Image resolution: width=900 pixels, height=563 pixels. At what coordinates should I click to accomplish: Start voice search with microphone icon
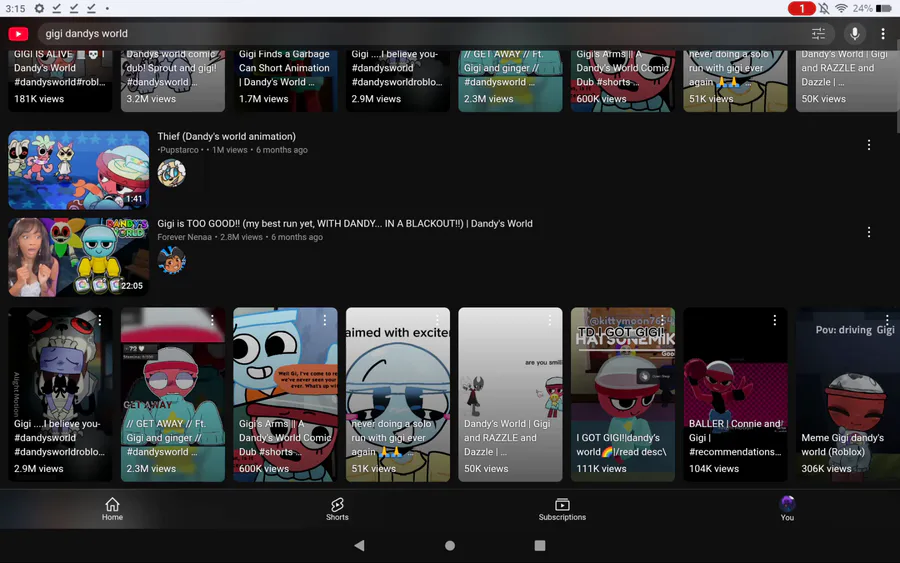854,34
